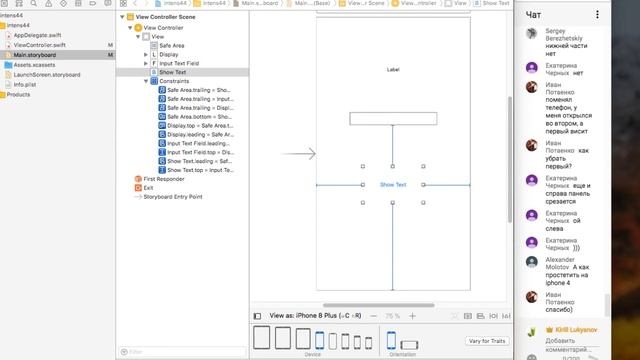Image resolution: width=640 pixels, height=360 pixels.
Task: Go forward with the jump bar right chevron
Action: (x=146, y=3)
